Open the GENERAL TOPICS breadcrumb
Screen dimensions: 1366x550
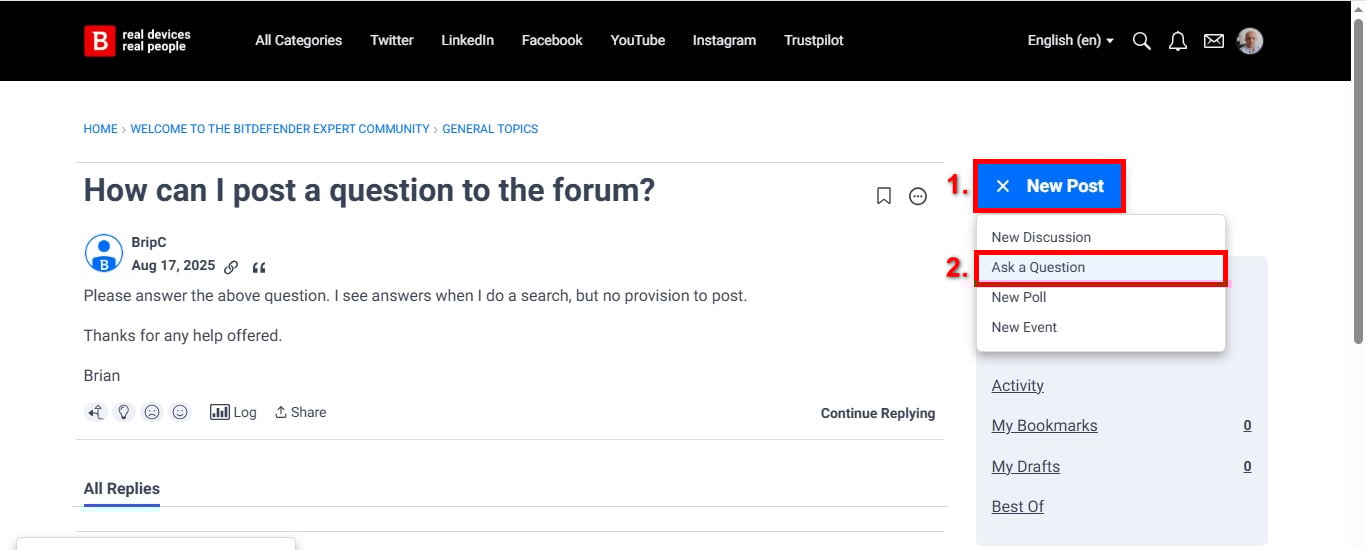click(490, 129)
